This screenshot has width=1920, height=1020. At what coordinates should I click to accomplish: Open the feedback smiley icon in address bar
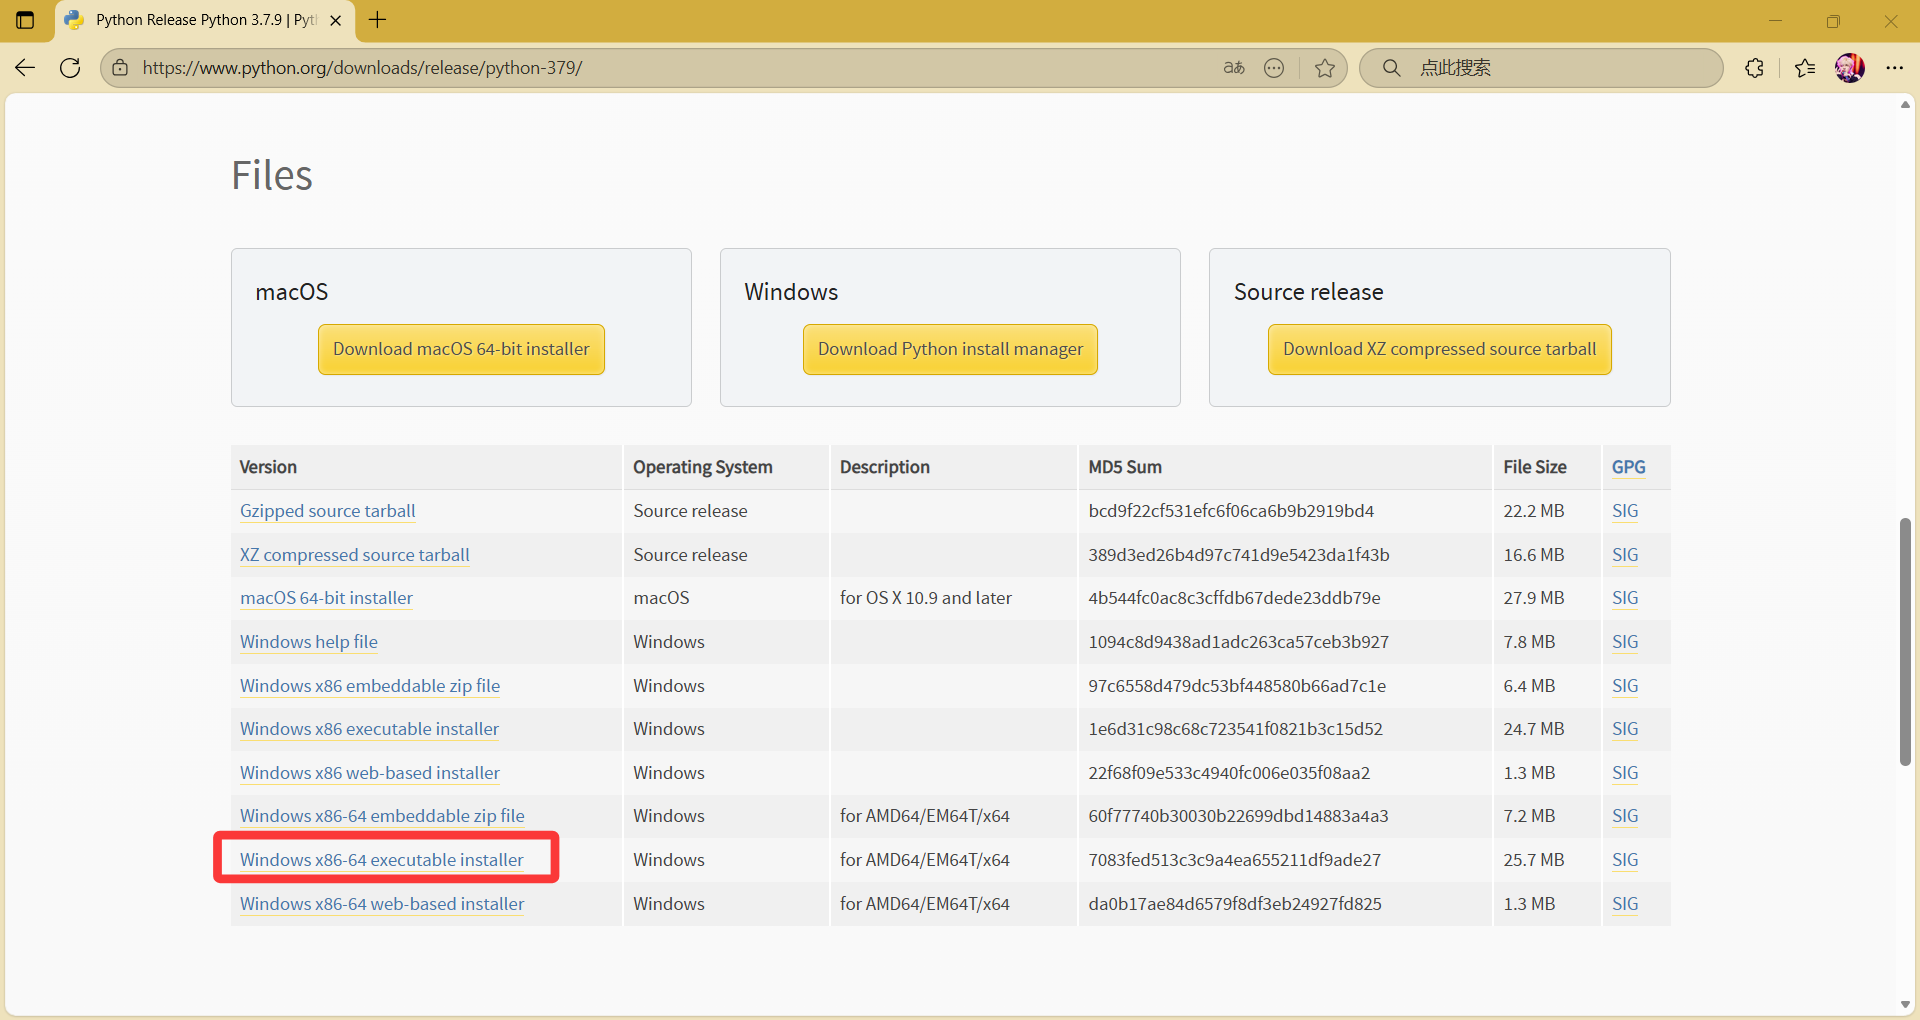[x=1274, y=68]
